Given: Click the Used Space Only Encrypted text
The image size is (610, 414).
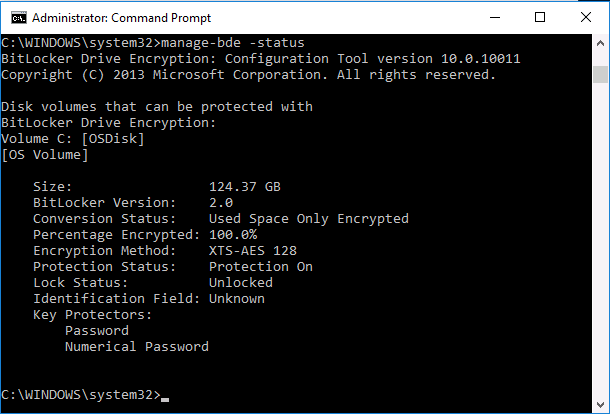Looking at the screenshot, I should click(x=309, y=219).
